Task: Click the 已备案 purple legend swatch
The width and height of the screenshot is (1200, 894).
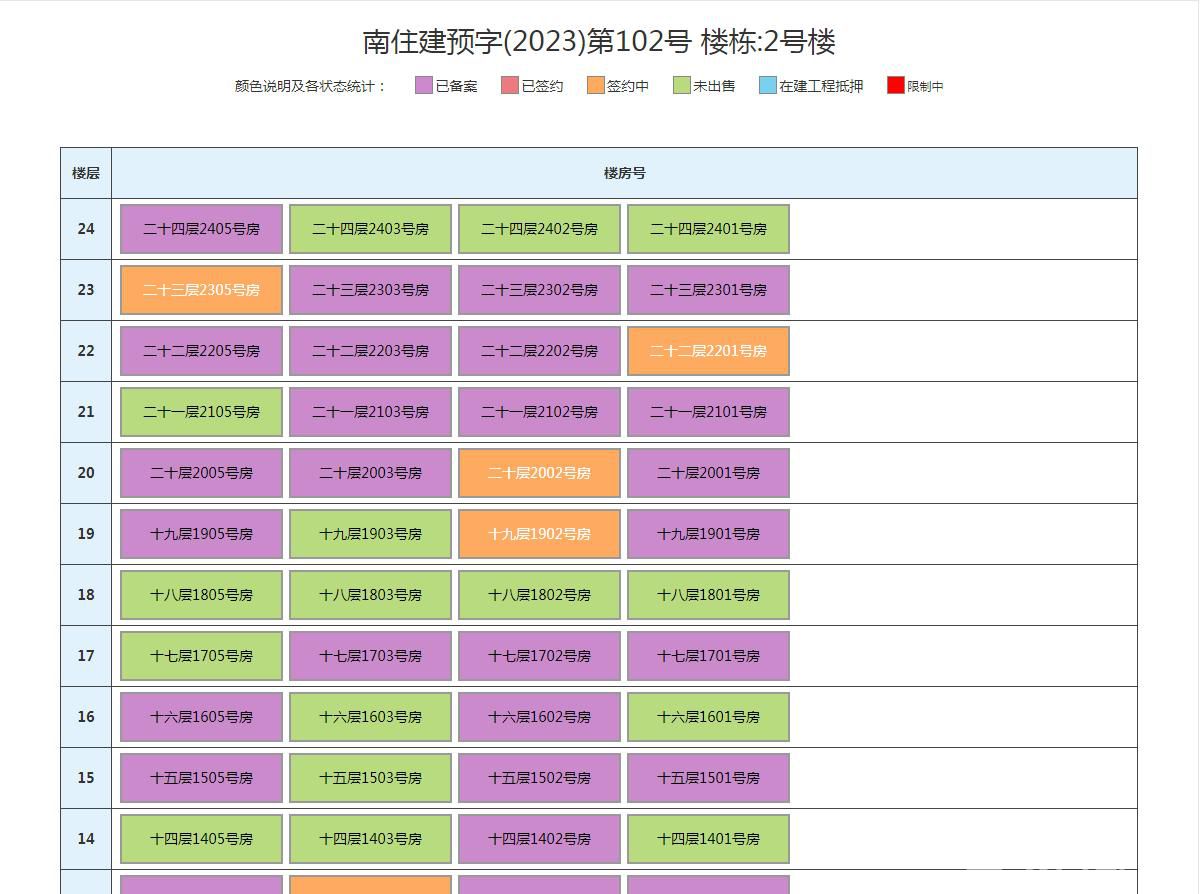Action: (x=424, y=86)
